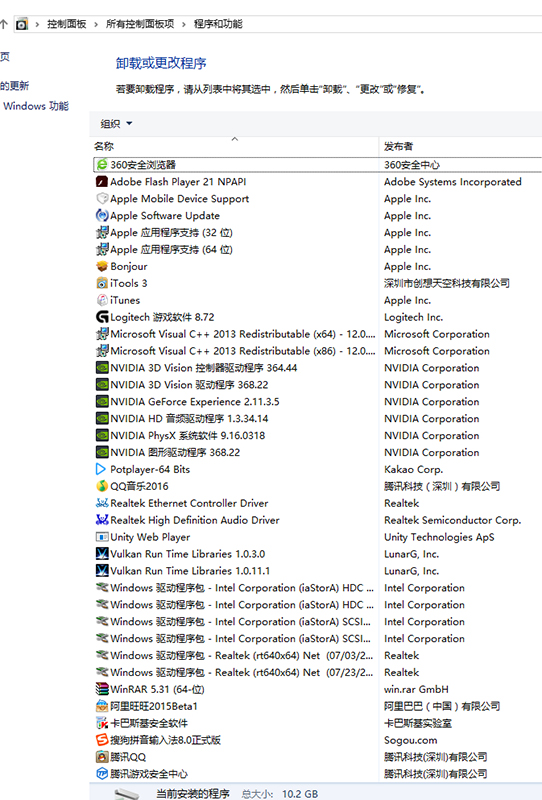Click the 卸载或更改程序 heading
This screenshot has width=542, height=800.
161,63
